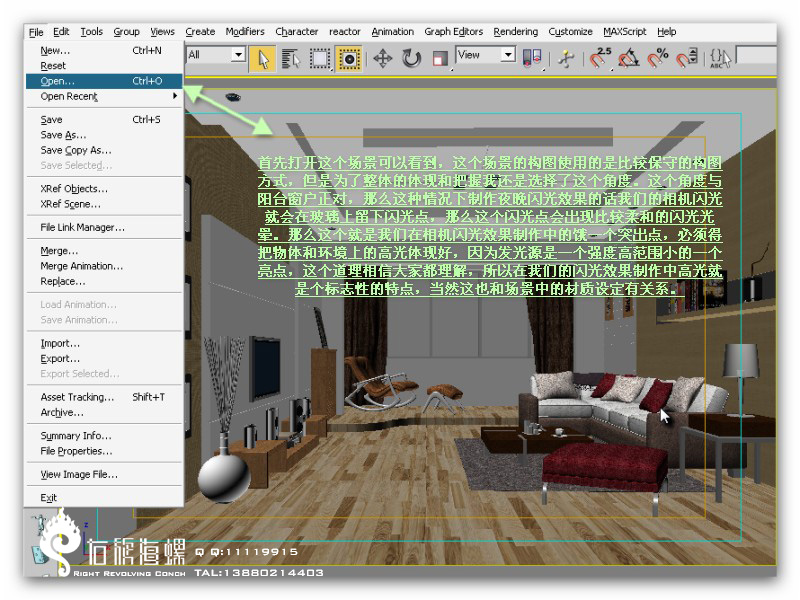Open the Group menu
This screenshot has height=600, width=800.
click(127, 32)
